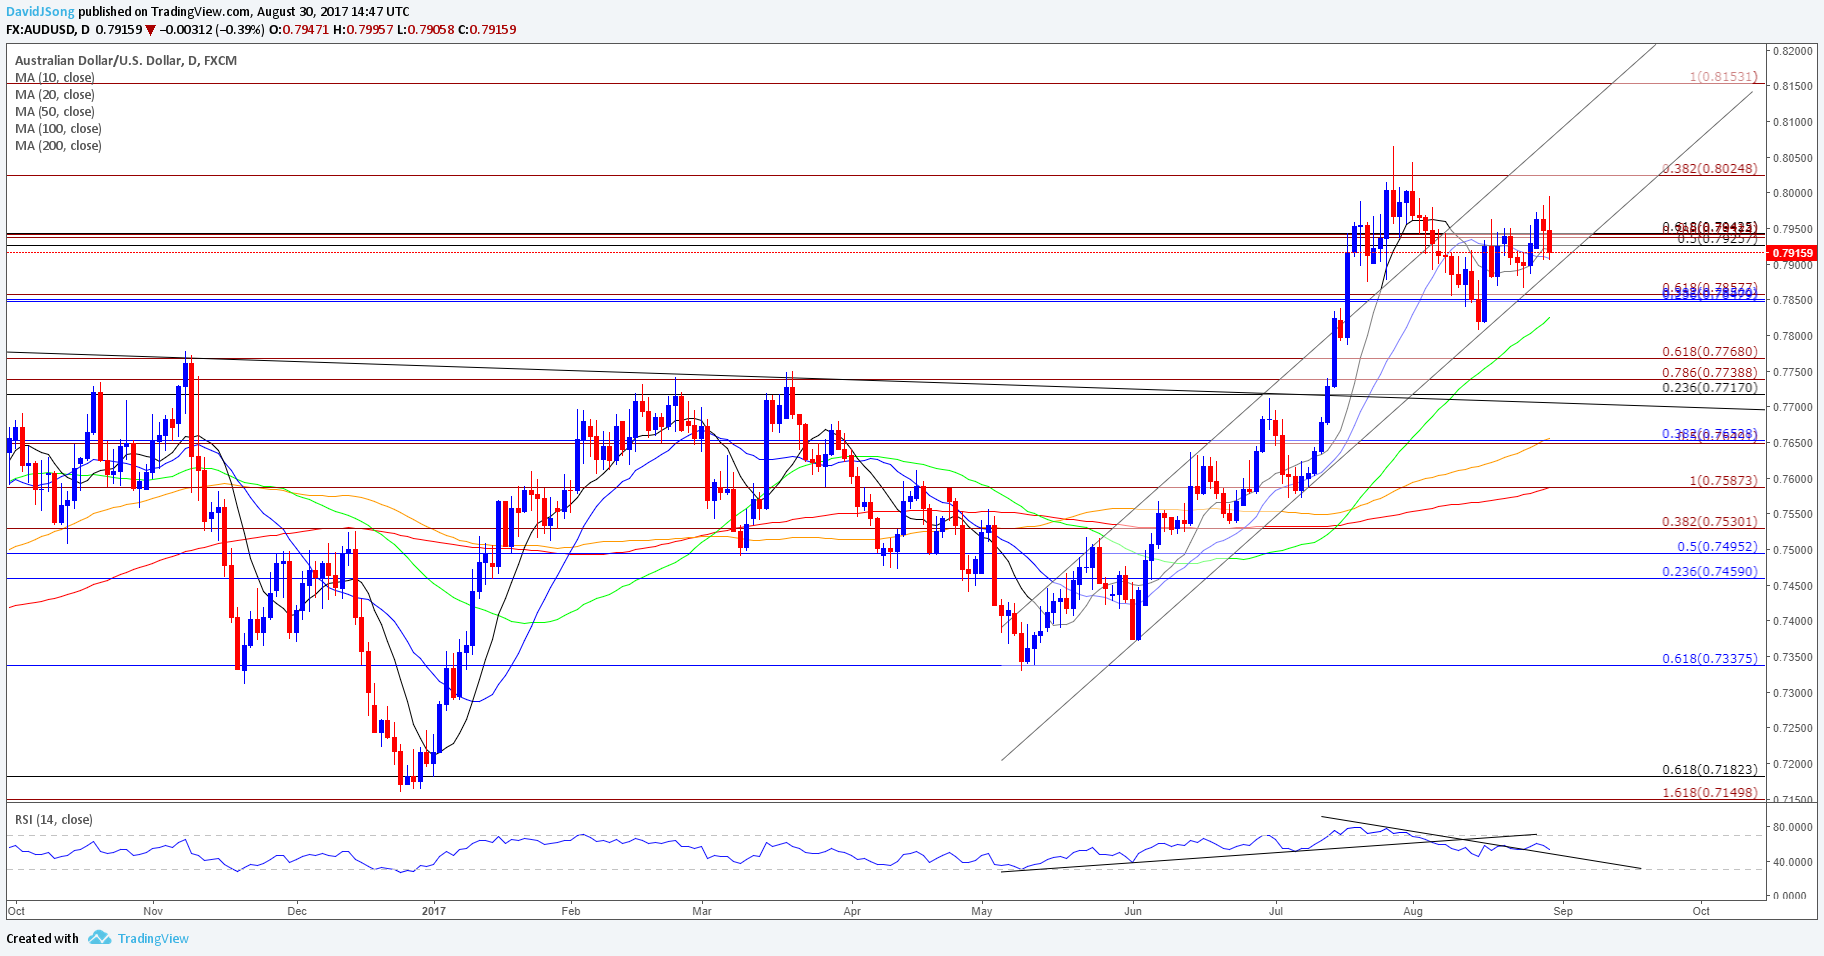Click the 0.382(0.75301) Fibonacci label
This screenshot has height=956, width=1824.
click(x=1710, y=521)
